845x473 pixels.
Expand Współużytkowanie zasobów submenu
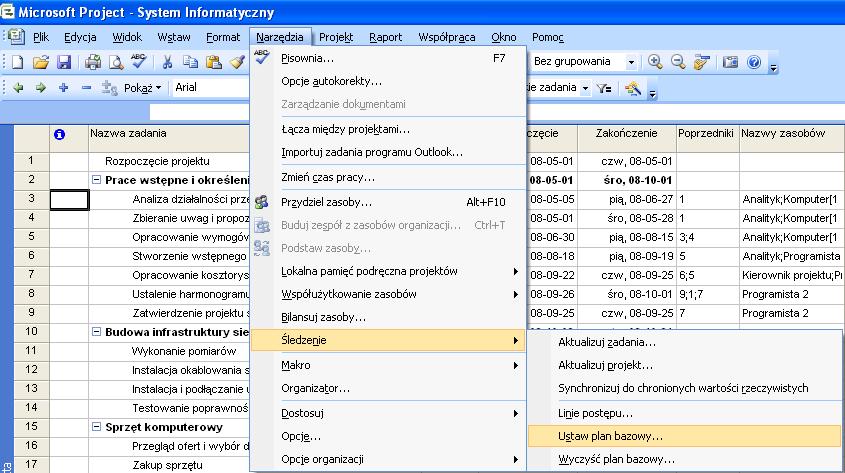(515, 295)
